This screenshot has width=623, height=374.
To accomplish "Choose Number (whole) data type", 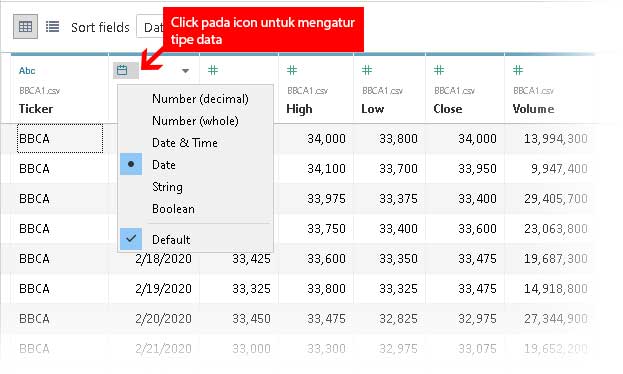I will point(195,120).
